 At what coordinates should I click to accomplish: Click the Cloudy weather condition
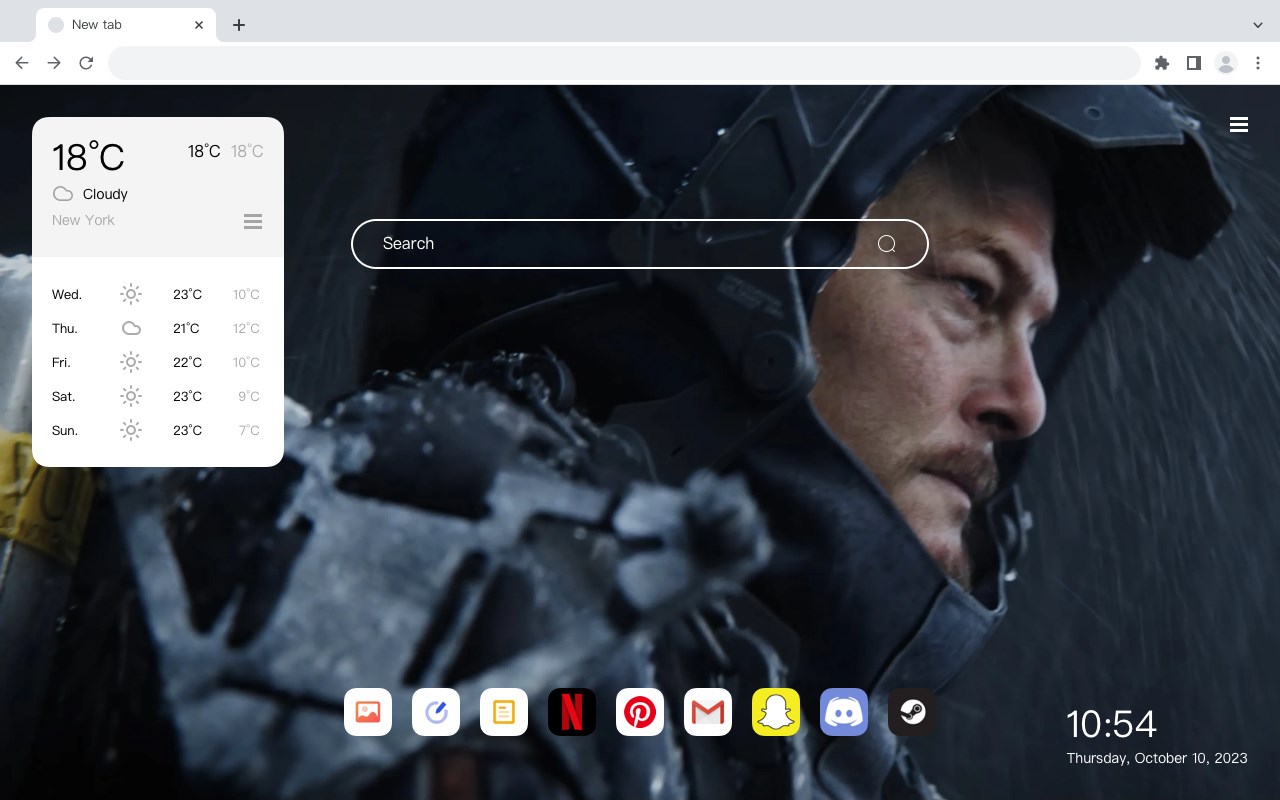105,194
